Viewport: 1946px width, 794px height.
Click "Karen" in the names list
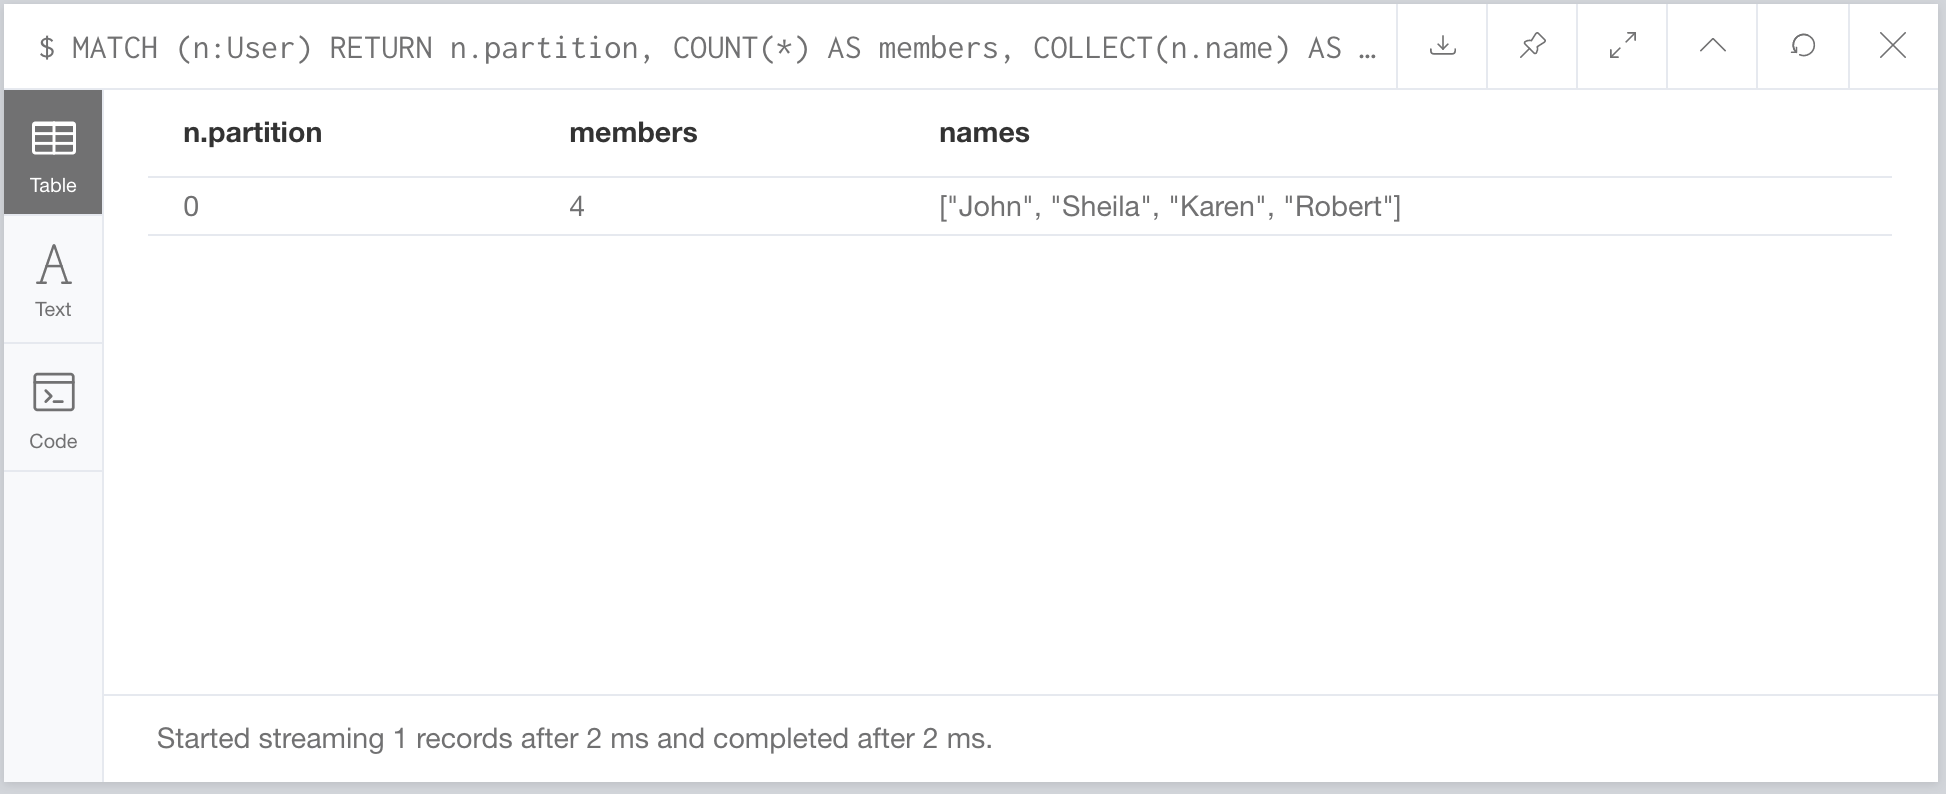click(x=1217, y=207)
